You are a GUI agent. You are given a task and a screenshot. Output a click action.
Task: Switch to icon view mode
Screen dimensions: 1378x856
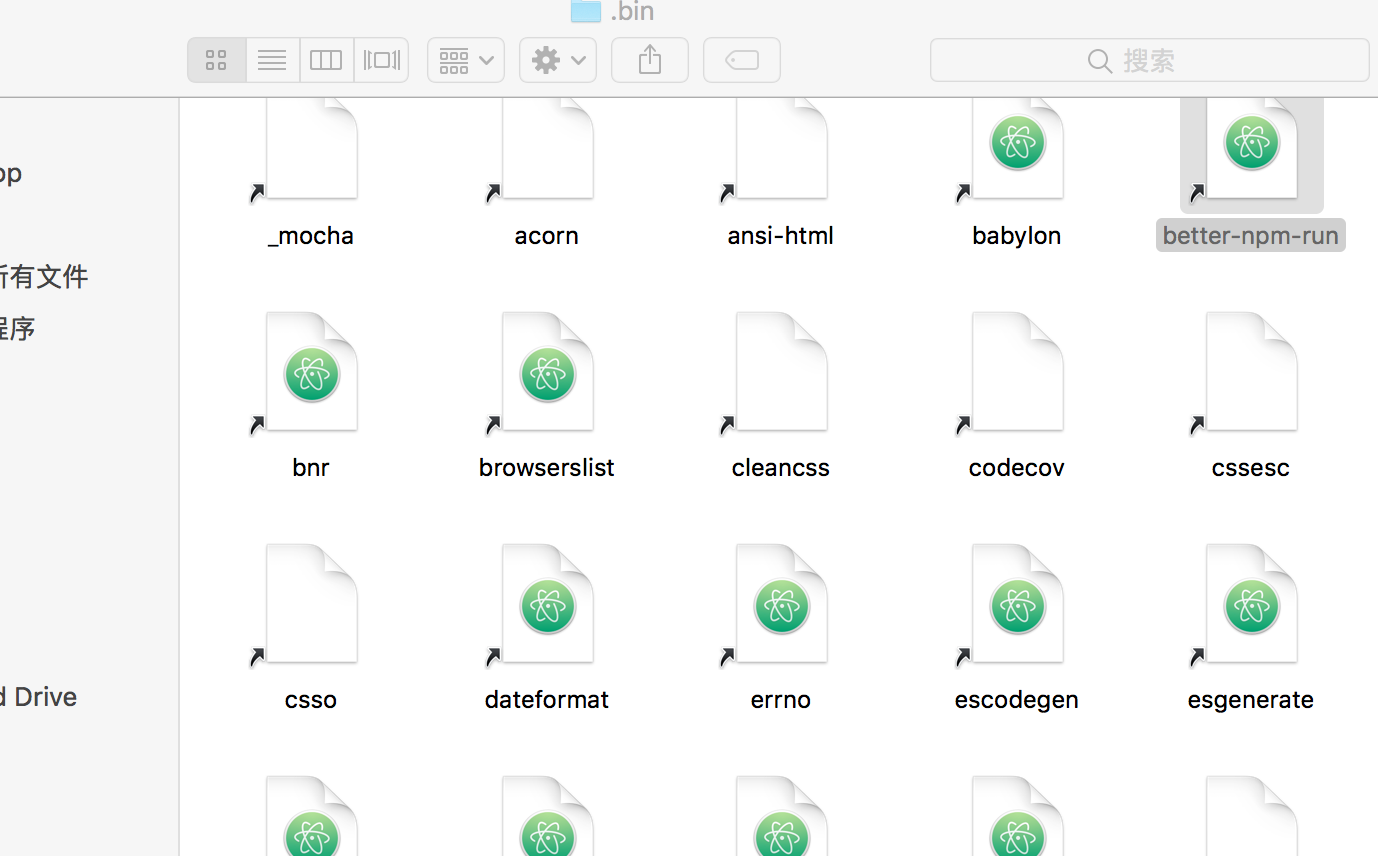[217, 60]
